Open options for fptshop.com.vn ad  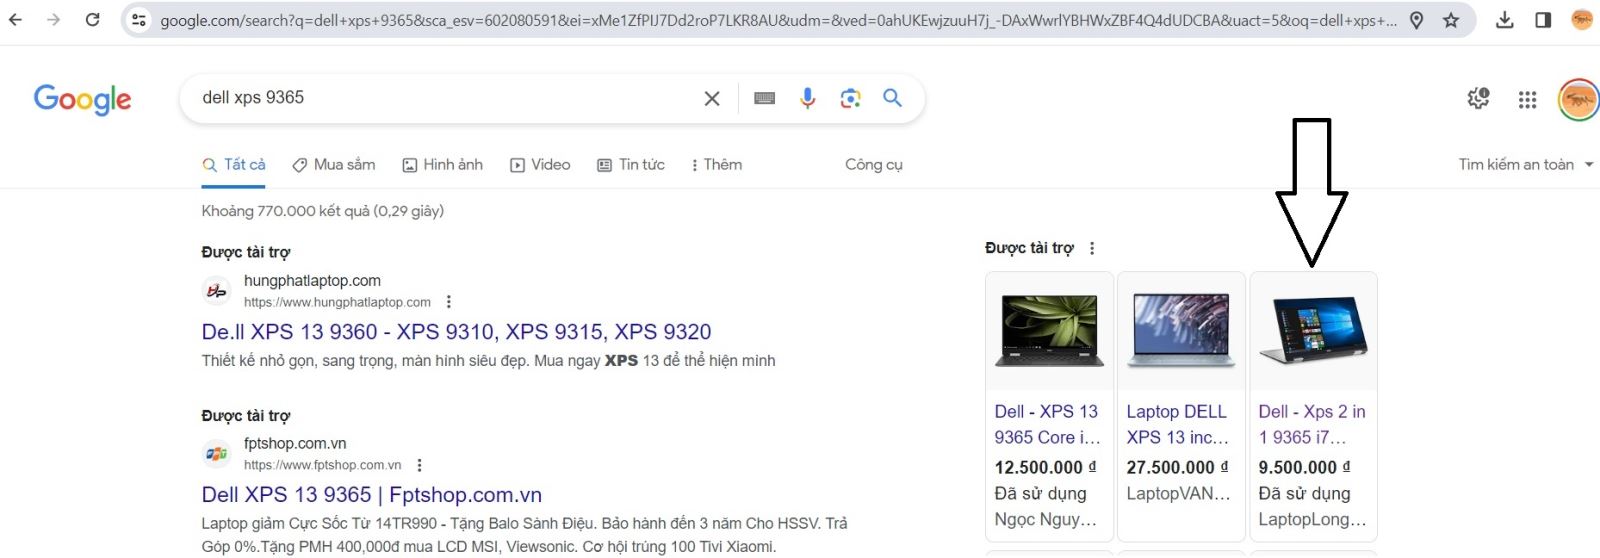(x=420, y=465)
